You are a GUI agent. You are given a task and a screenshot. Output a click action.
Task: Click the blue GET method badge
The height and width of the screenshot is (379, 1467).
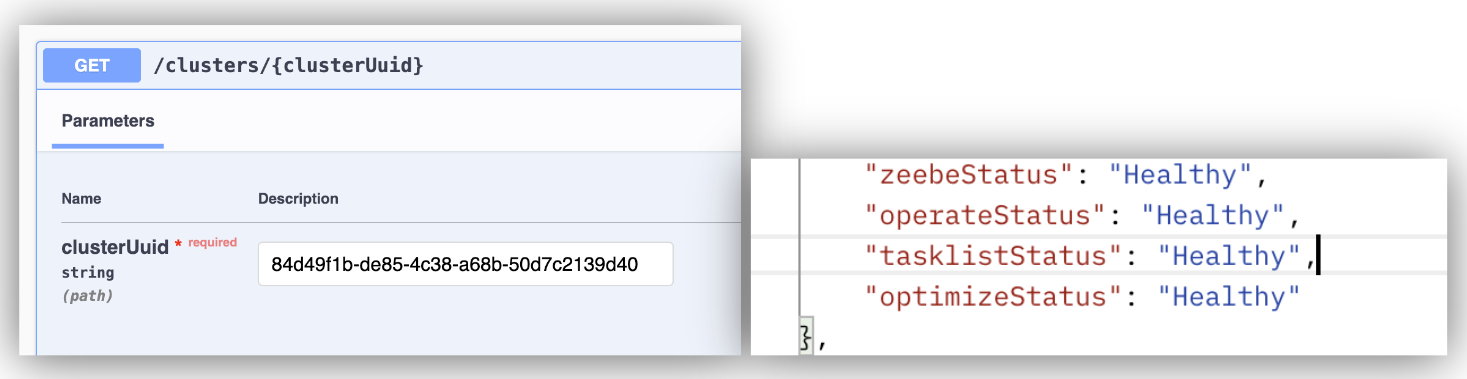(x=92, y=66)
